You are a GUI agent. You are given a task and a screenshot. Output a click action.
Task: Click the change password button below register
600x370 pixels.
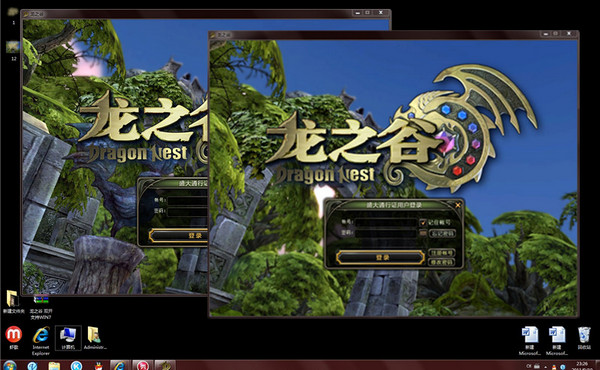(442, 262)
